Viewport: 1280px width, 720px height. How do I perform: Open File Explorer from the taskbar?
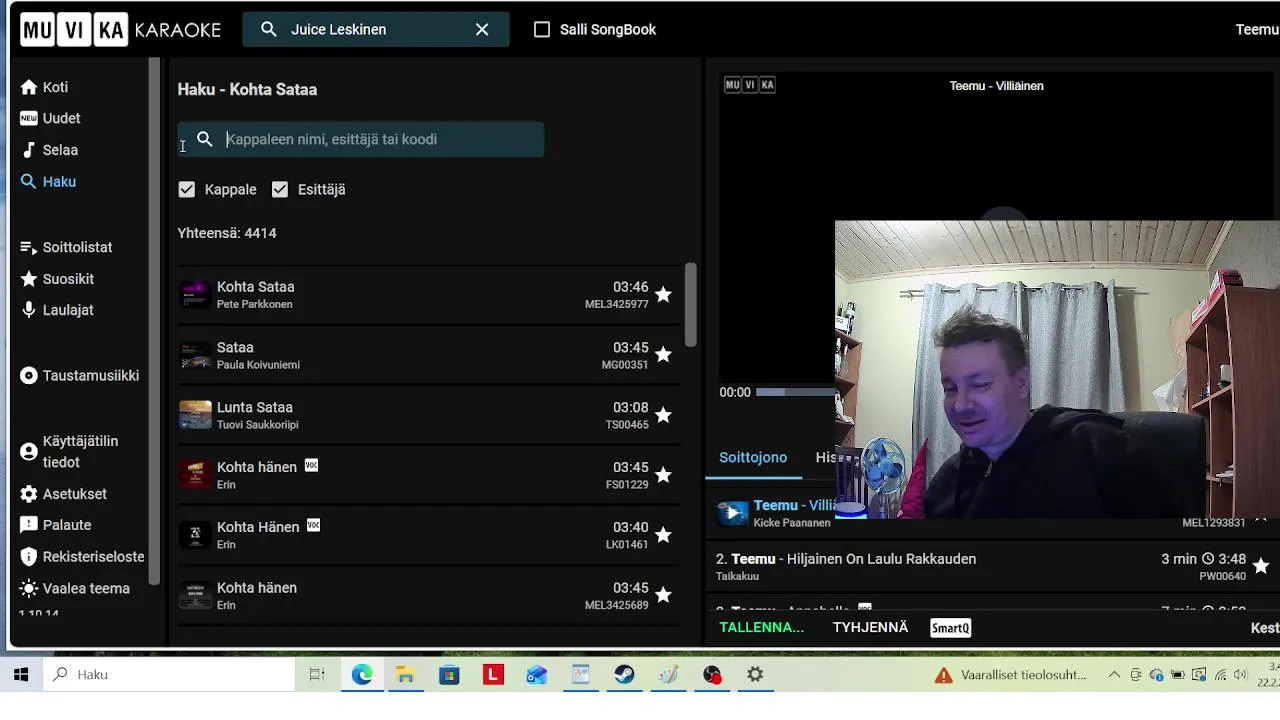(405, 675)
